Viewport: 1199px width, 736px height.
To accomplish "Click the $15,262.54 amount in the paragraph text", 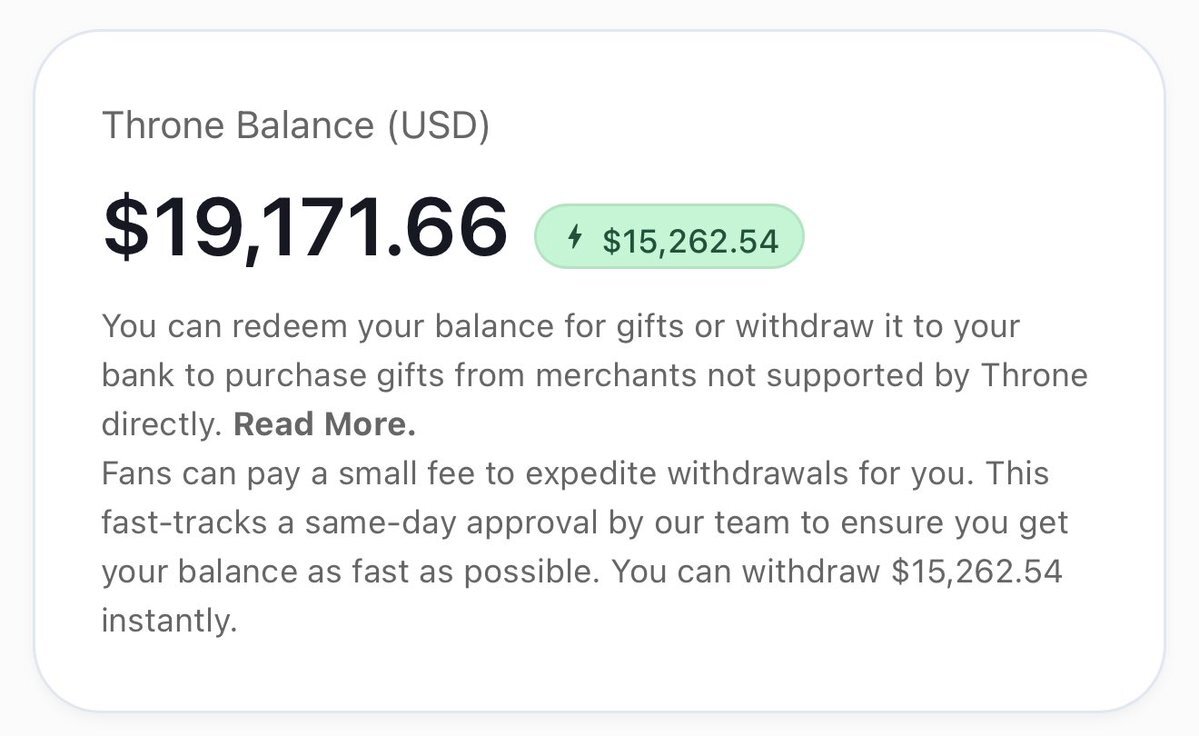I will pos(976,572).
